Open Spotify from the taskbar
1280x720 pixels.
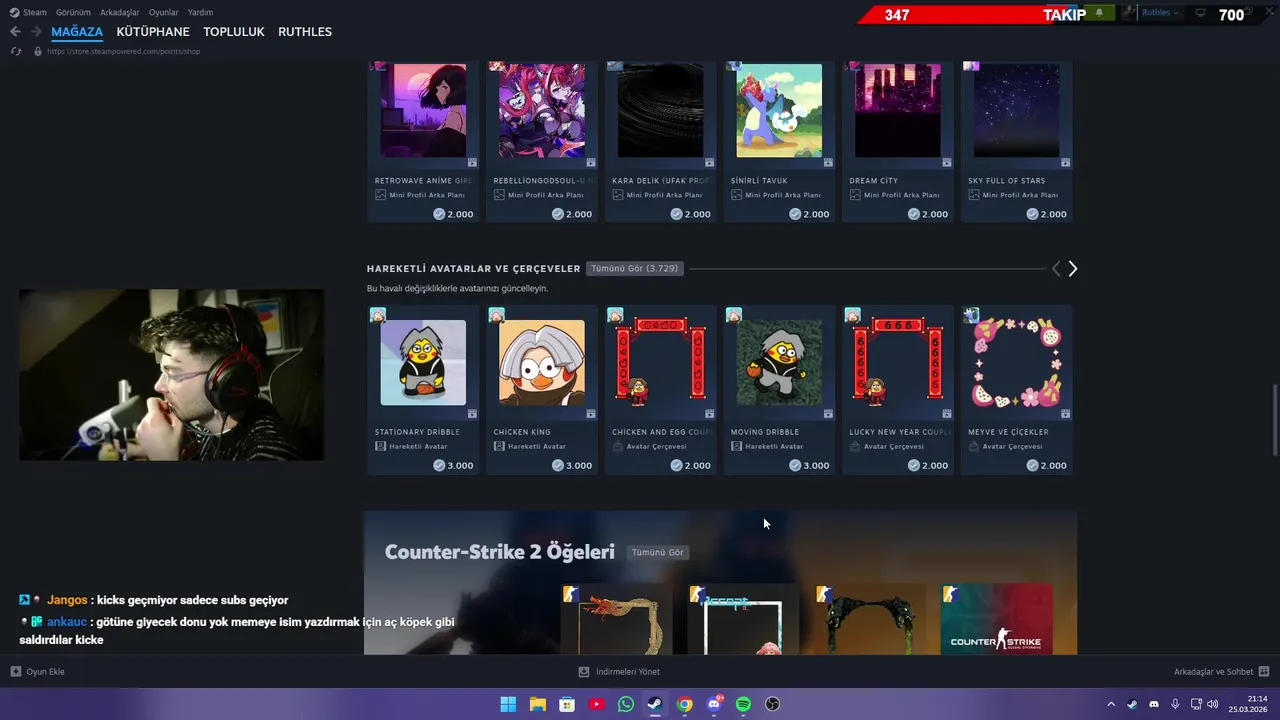(x=743, y=704)
